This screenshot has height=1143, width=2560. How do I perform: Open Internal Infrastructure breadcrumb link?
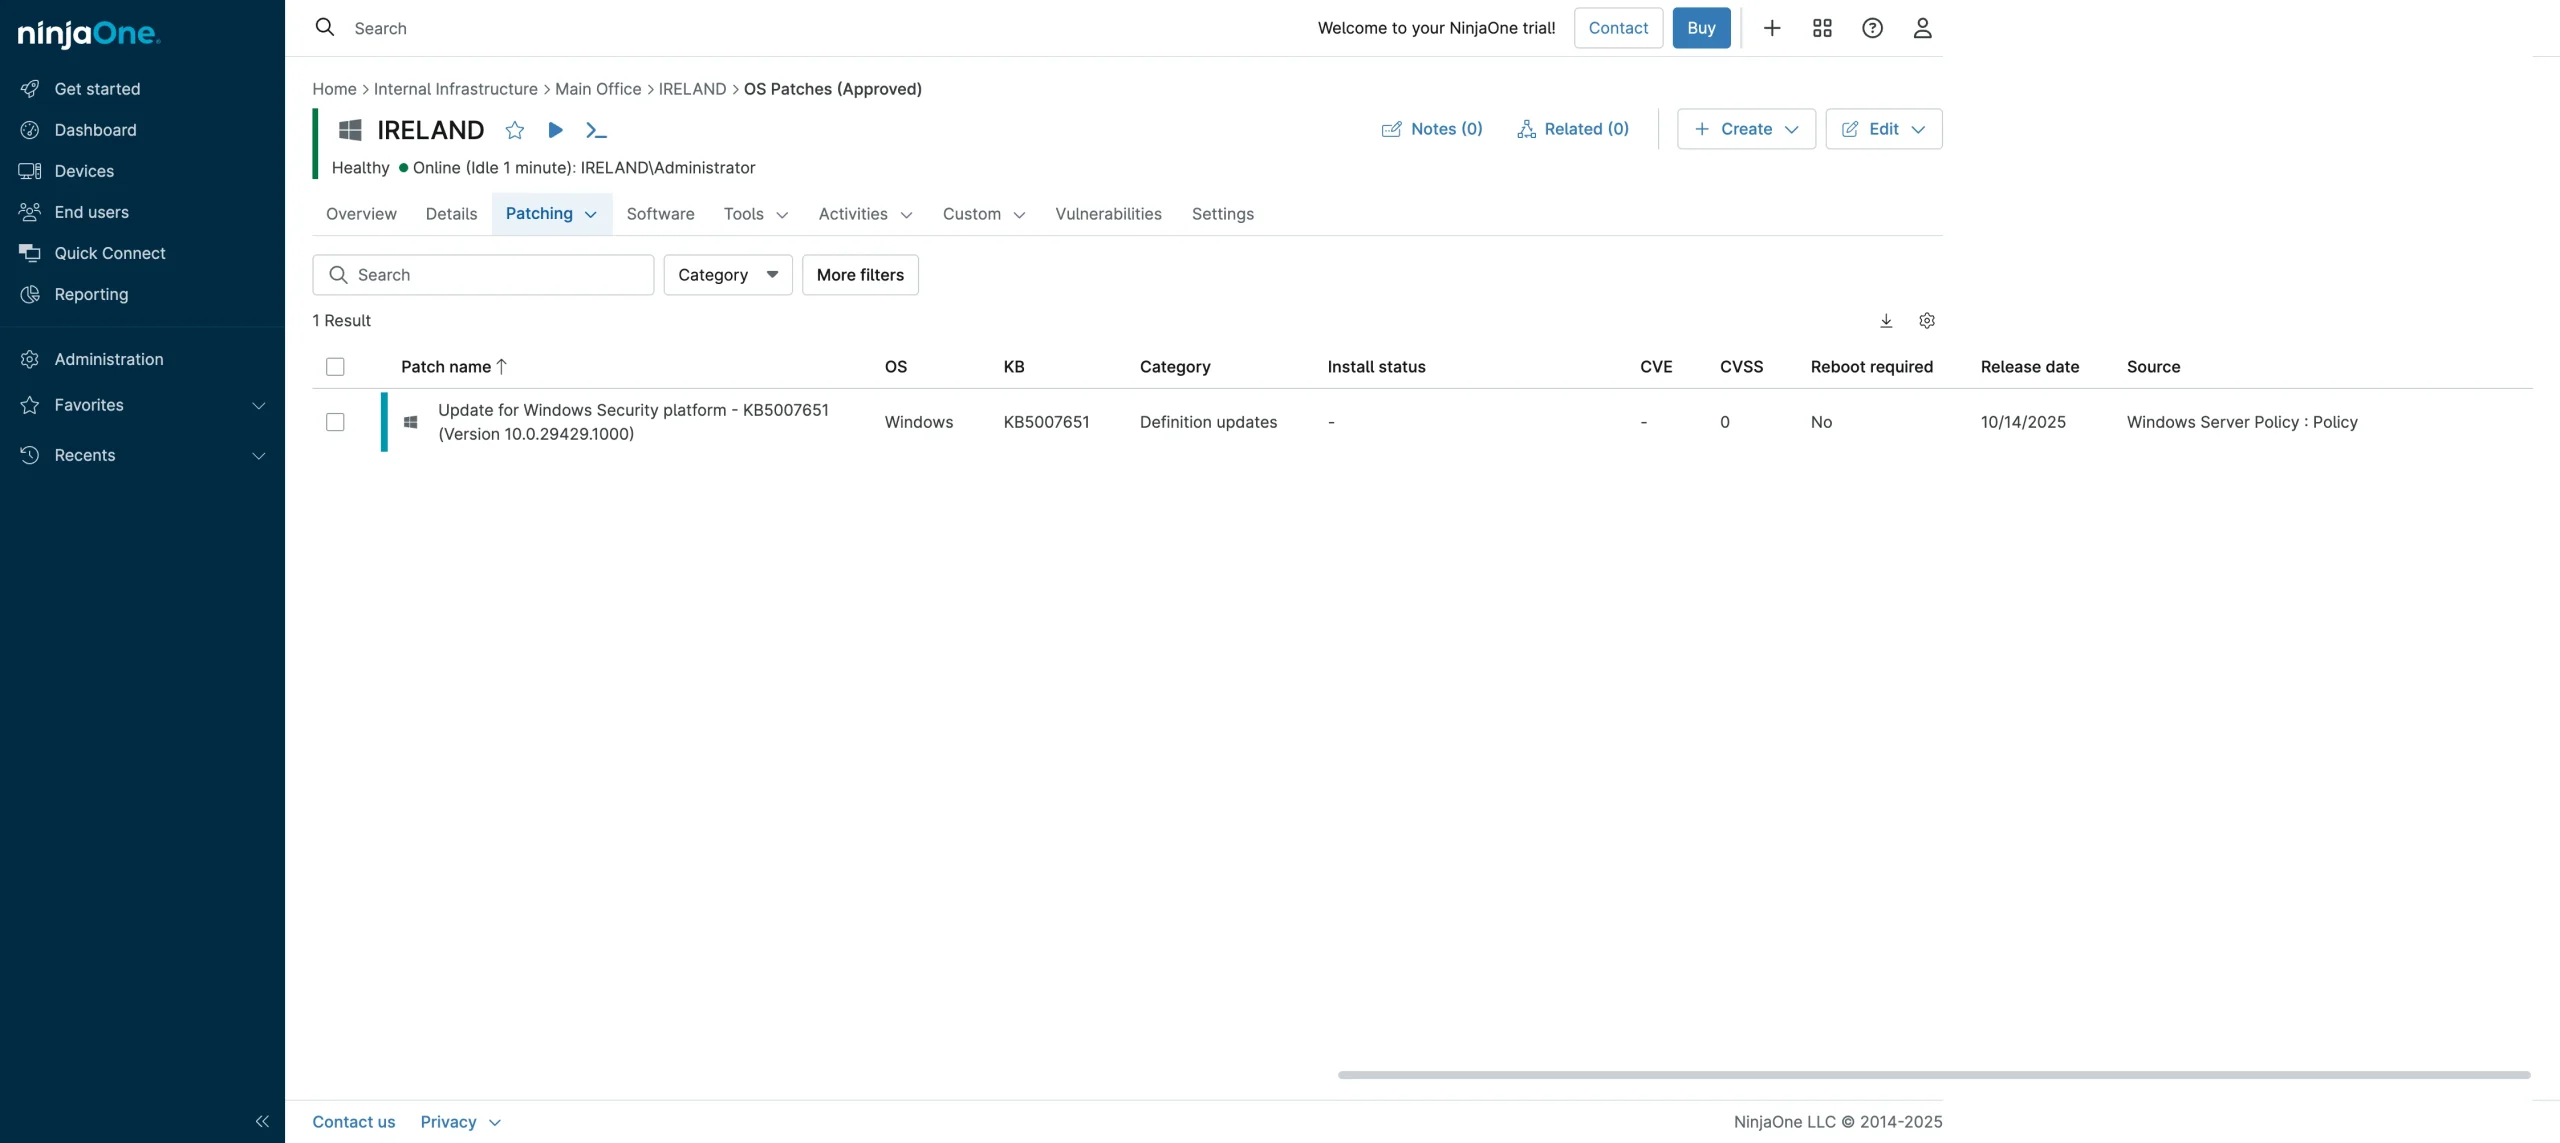pyautogui.click(x=456, y=89)
